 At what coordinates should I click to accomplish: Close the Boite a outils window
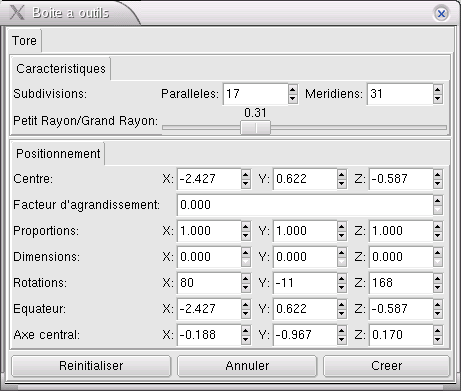(441, 14)
